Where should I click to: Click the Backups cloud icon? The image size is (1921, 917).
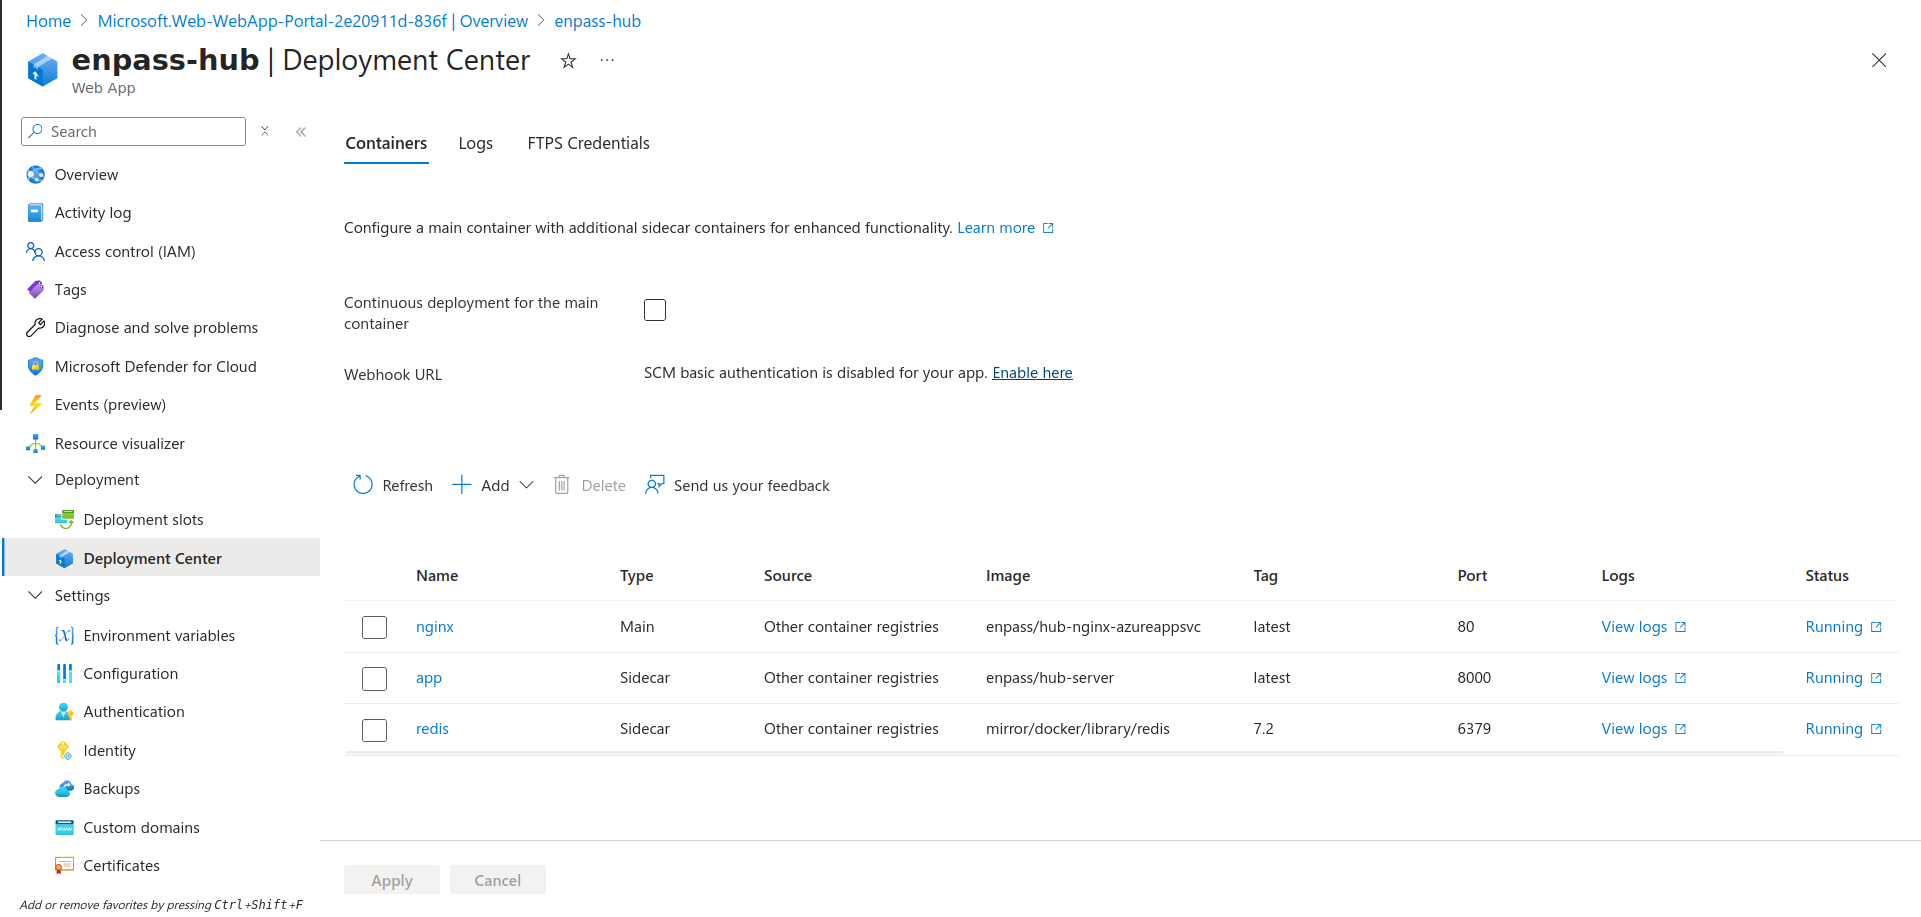click(65, 789)
